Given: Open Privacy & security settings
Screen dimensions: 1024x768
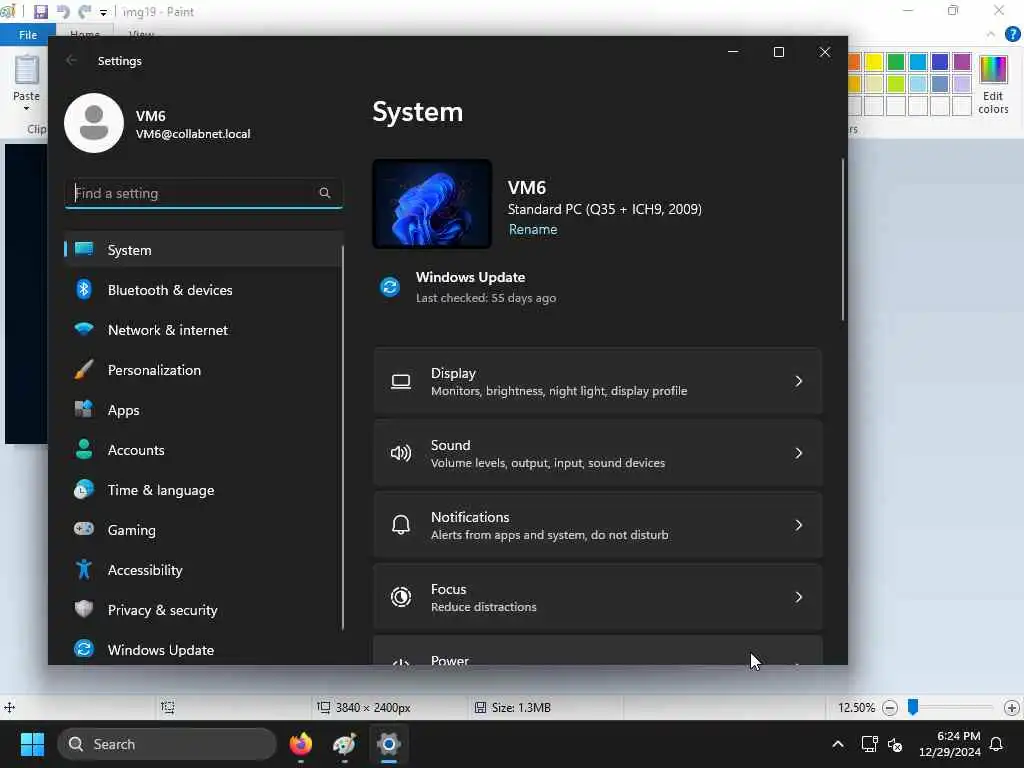Looking at the screenshot, I should (203, 610).
